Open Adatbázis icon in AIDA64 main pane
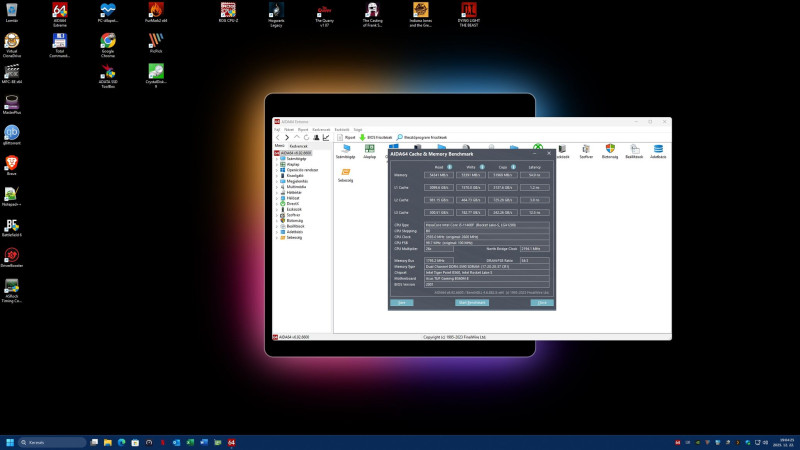Viewport: 800px width, 450px height. 658,152
